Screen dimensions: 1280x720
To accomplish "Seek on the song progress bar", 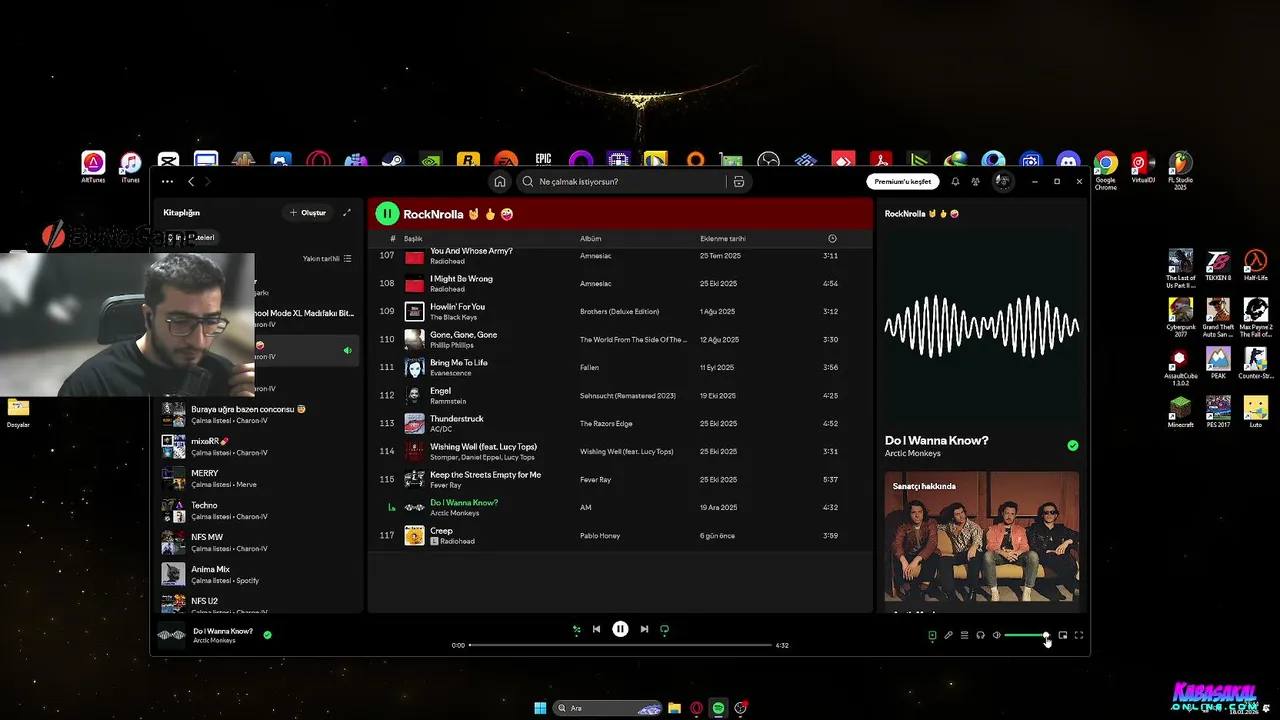I will pos(620,645).
